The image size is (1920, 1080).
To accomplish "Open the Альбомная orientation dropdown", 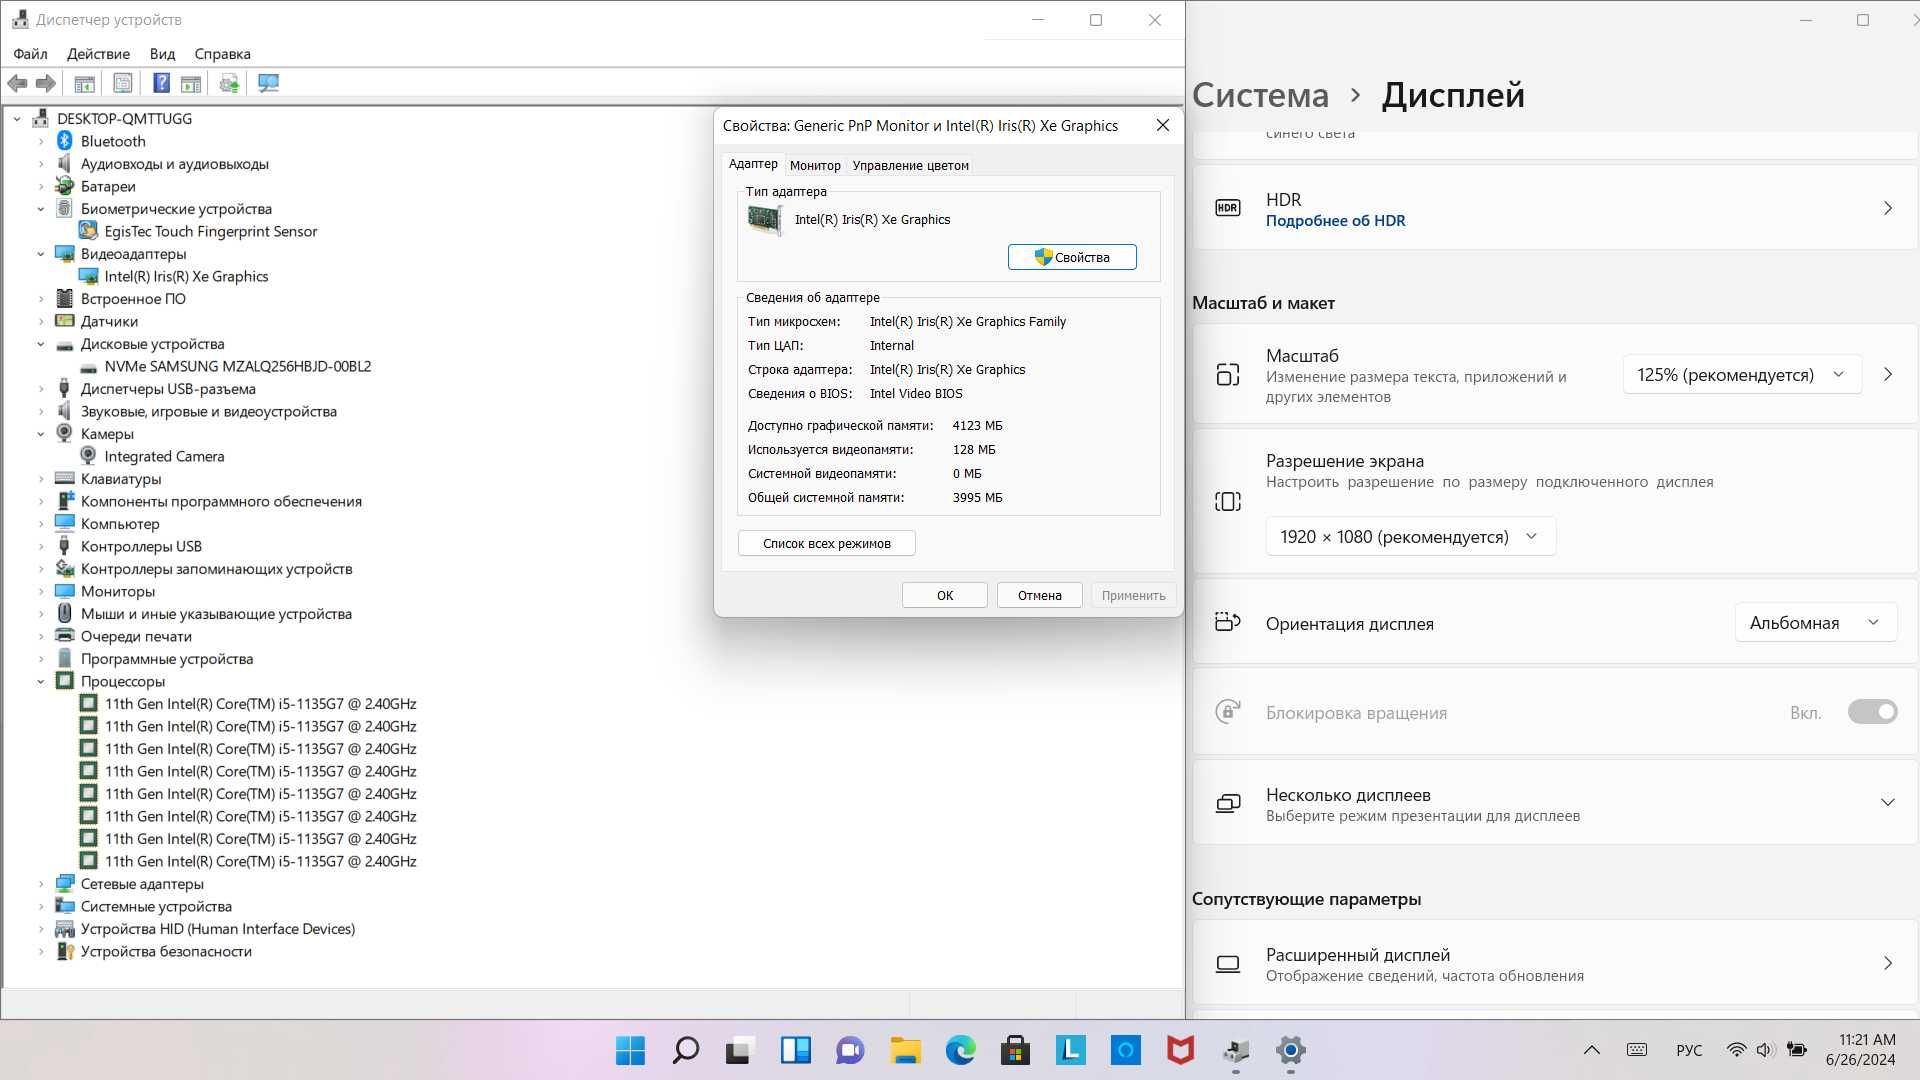I will (1816, 622).
